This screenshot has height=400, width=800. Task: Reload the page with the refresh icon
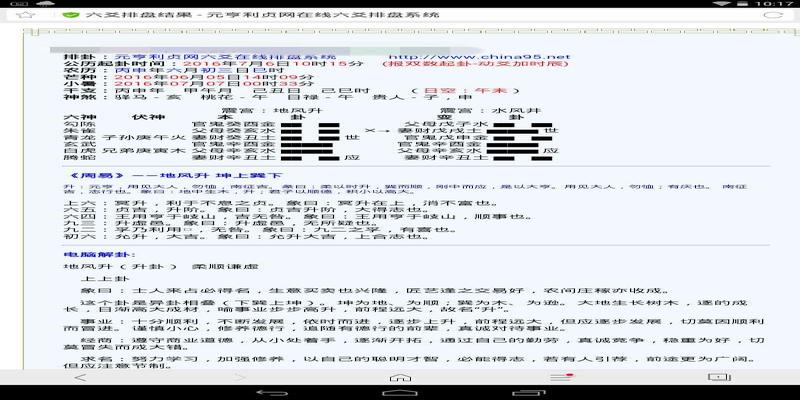click(x=772, y=15)
